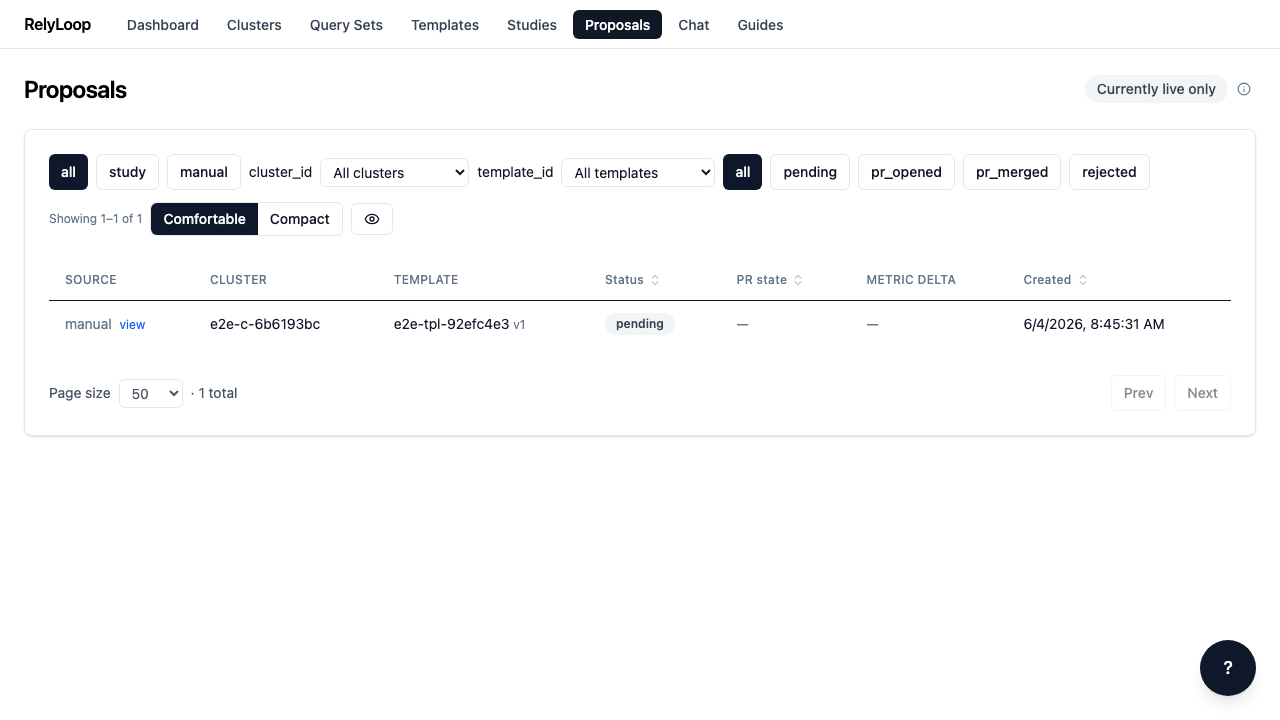The height and width of the screenshot is (720, 1280).
Task: Switch to Comfortable density
Action: tap(204, 219)
